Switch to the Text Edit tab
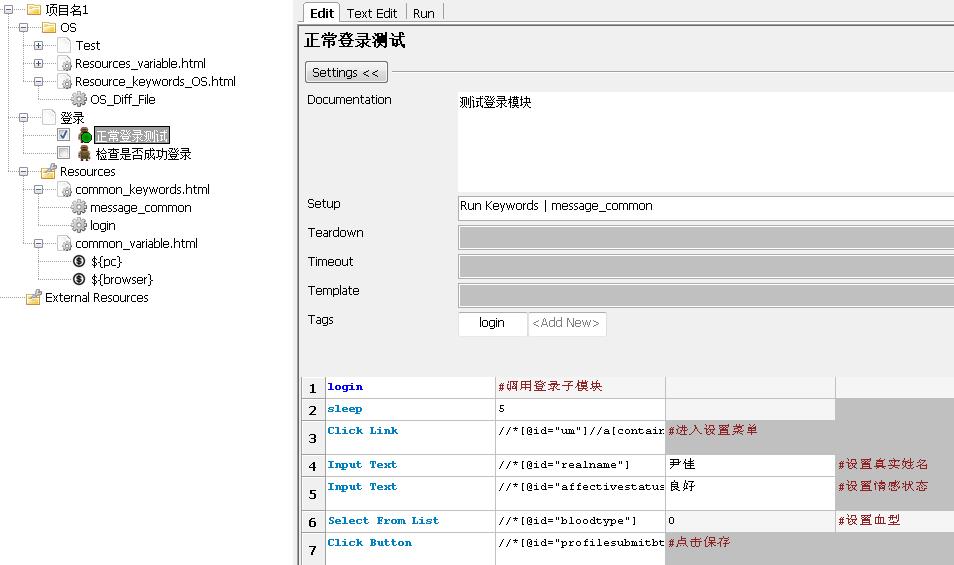 [x=372, y=13]
